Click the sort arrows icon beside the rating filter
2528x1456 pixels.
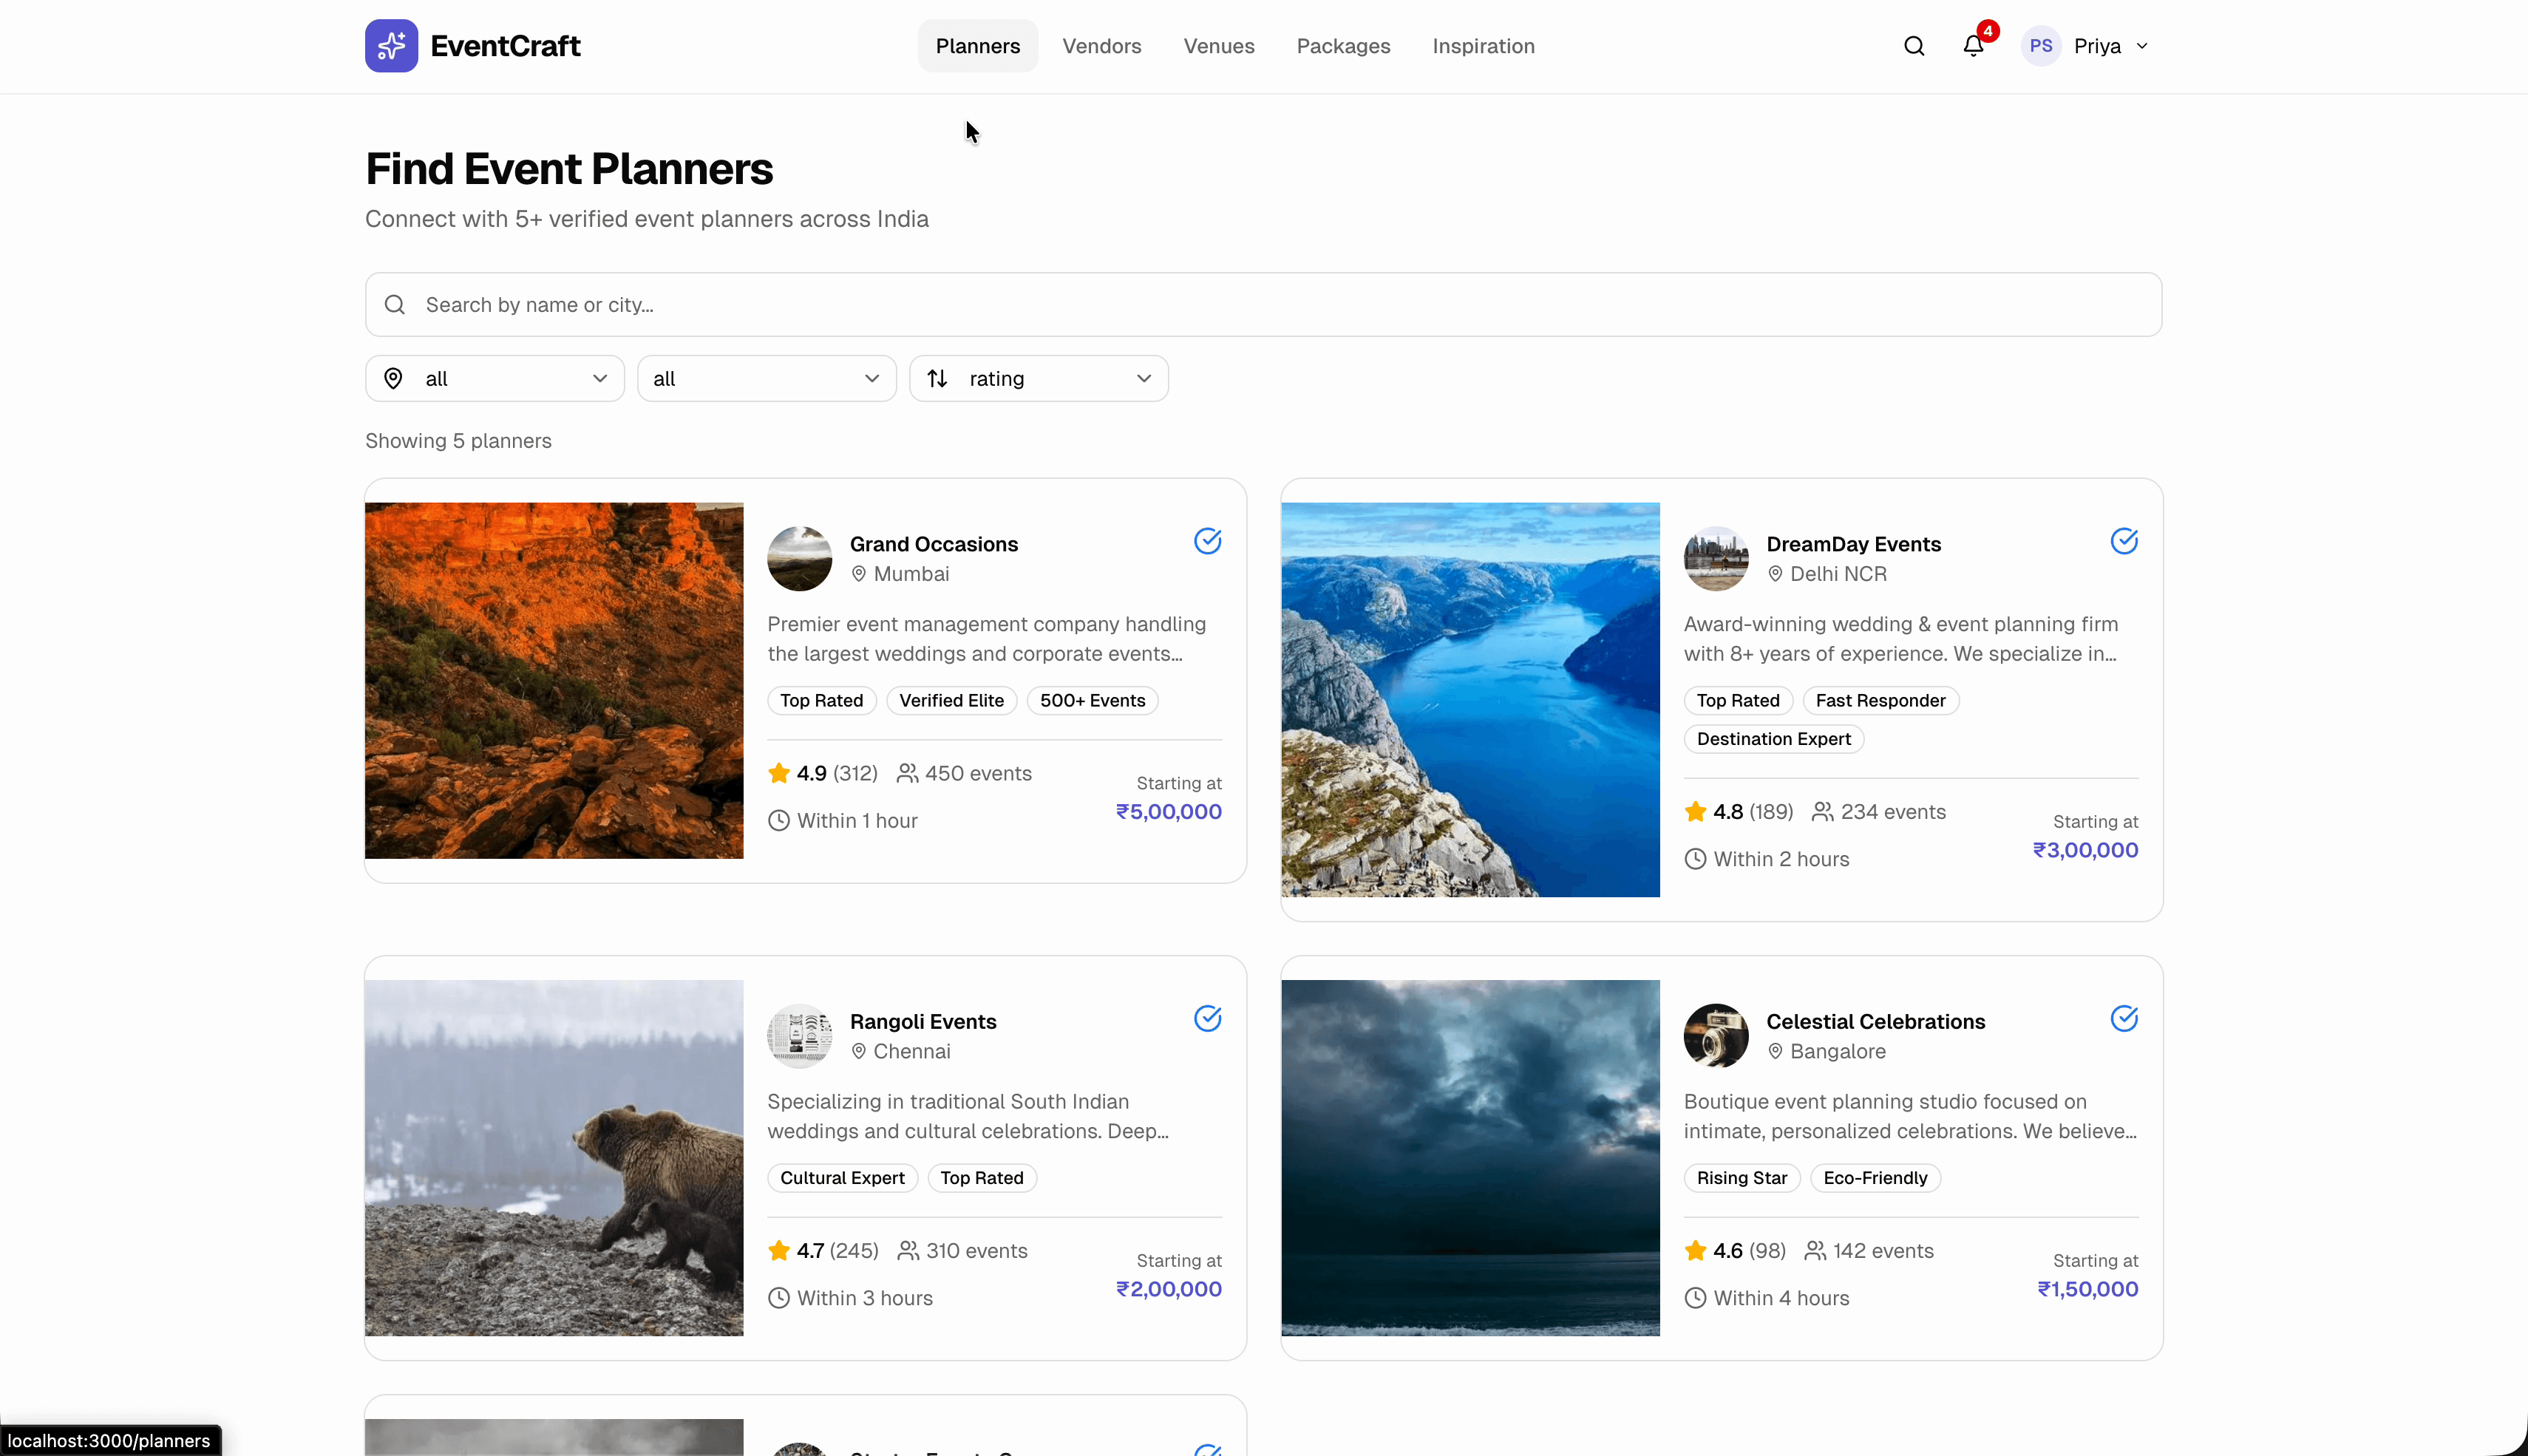pos(937,378)
